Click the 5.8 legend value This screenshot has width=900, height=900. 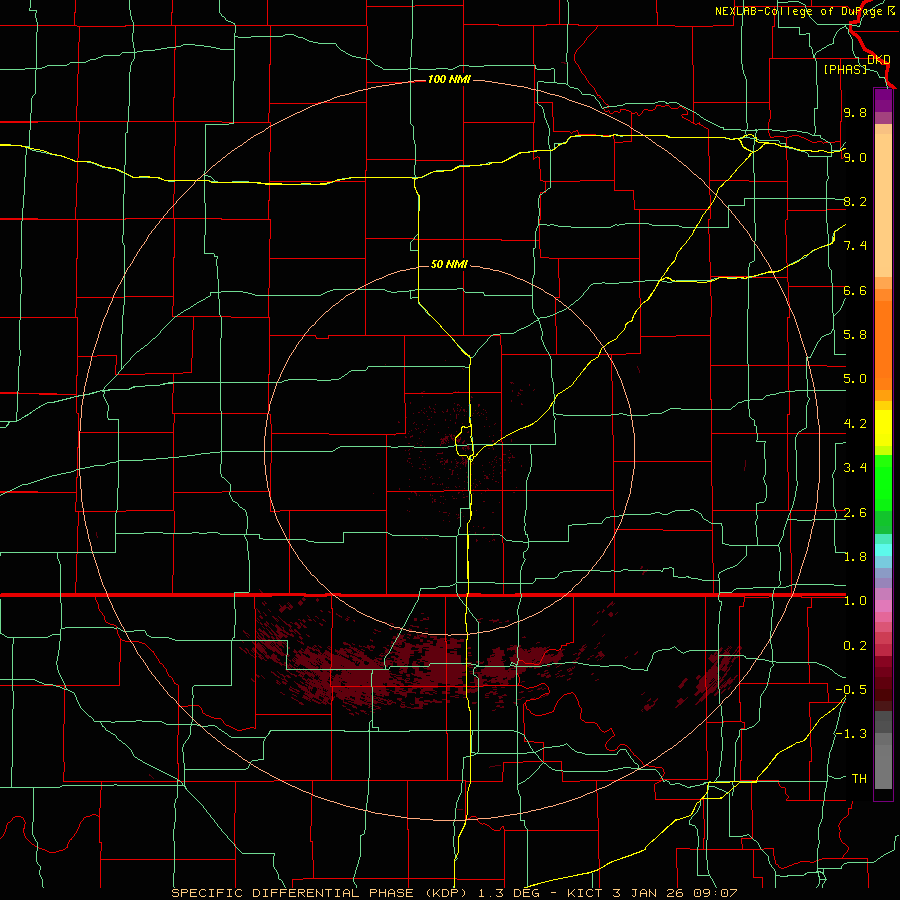point(855,335)
